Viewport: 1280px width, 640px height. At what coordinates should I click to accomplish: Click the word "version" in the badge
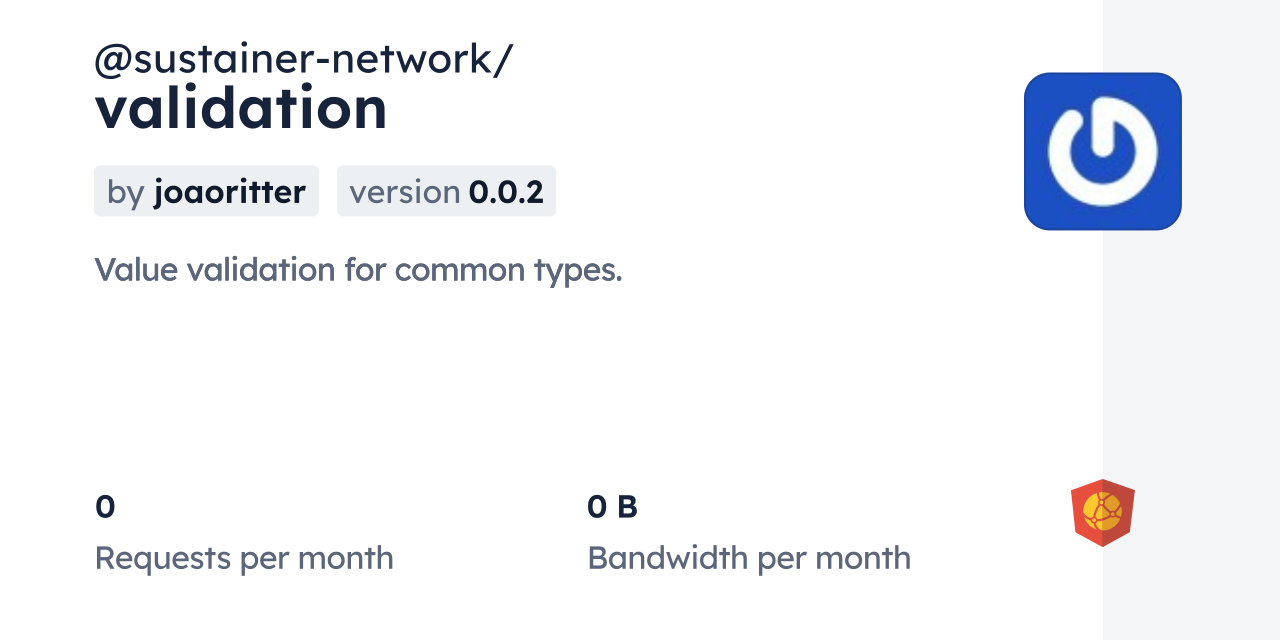[x=404, y=191]
